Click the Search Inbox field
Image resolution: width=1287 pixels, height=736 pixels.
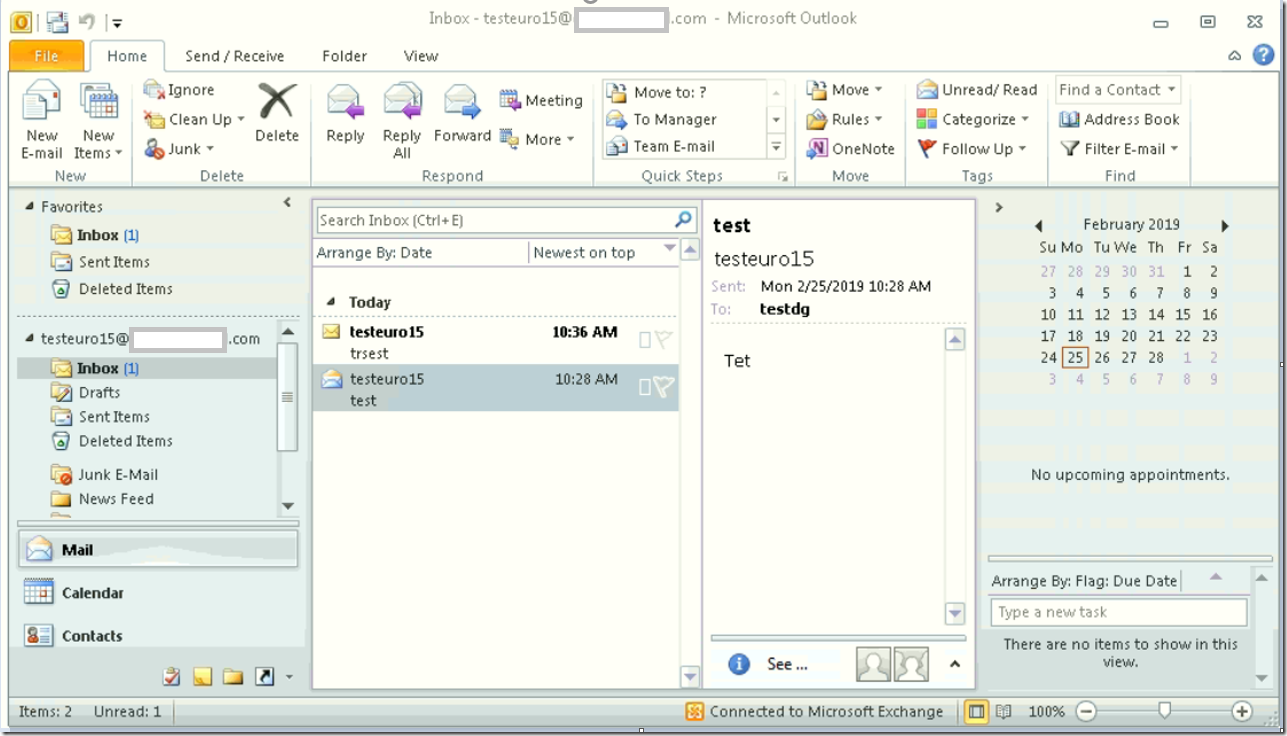[x=494, y=220]
